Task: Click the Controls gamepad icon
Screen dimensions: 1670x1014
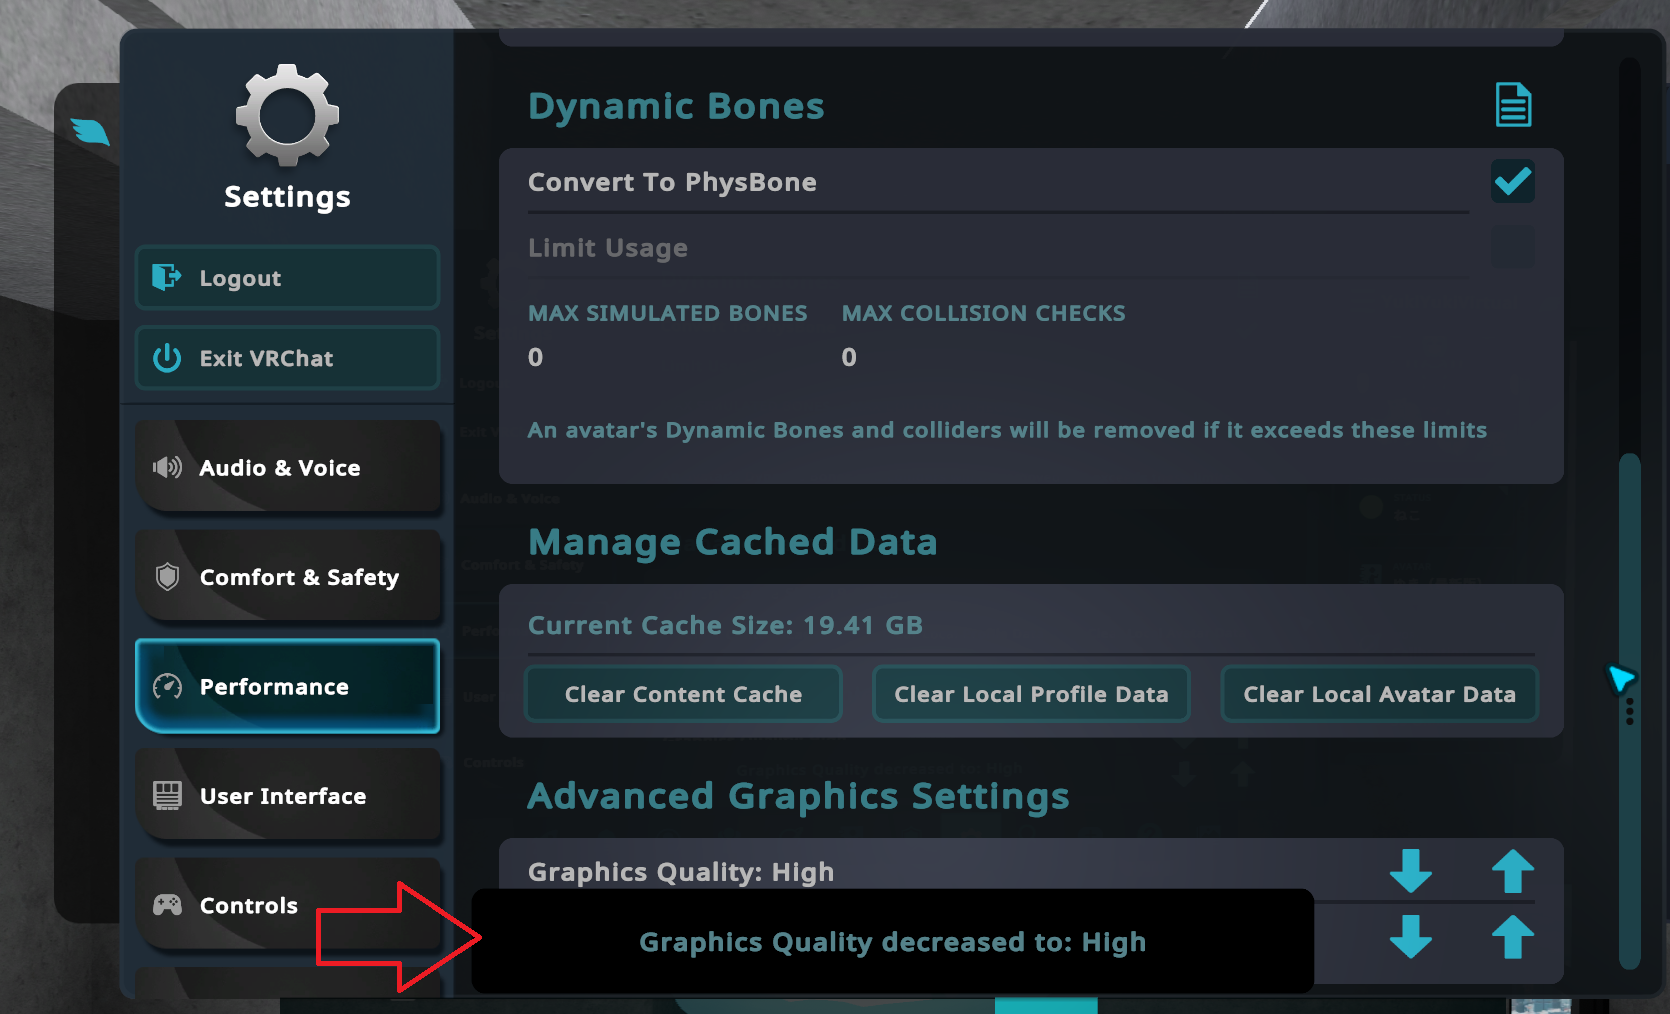Action: tap(167, 905)
